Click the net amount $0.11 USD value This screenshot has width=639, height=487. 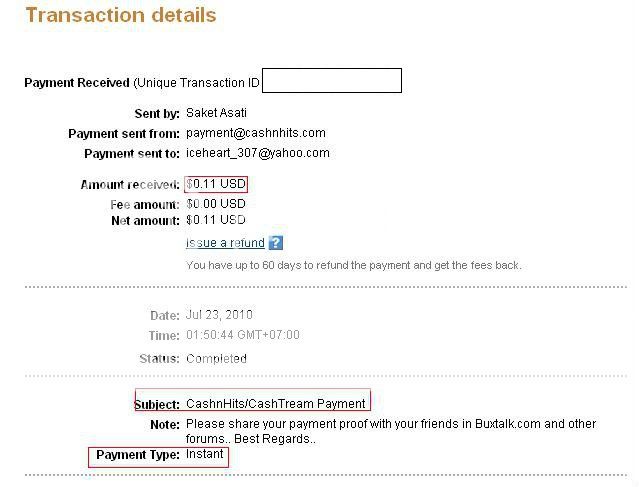click(216, 220)
